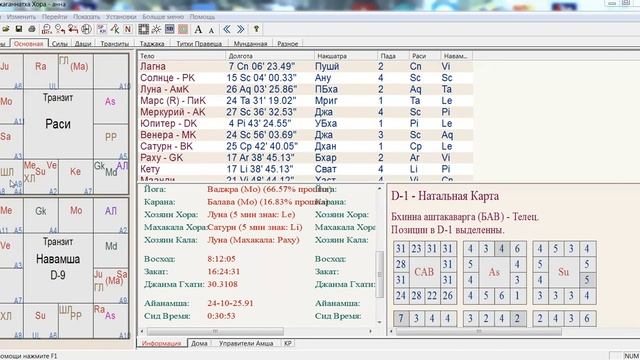Screen dimensions: 640x360
Task: Select the КР bottom tab
Action: coord(288,343)
